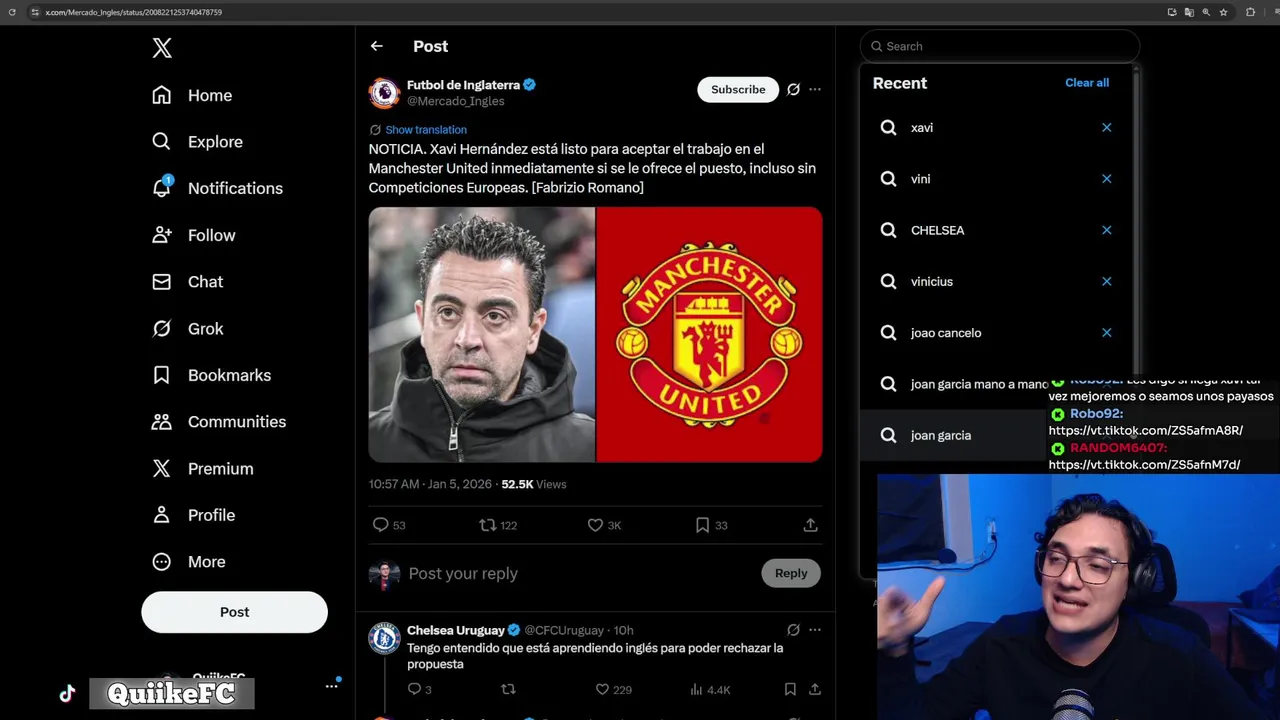
Task: Click the @Mercado_Ingles handle
Action: [455, 101]
